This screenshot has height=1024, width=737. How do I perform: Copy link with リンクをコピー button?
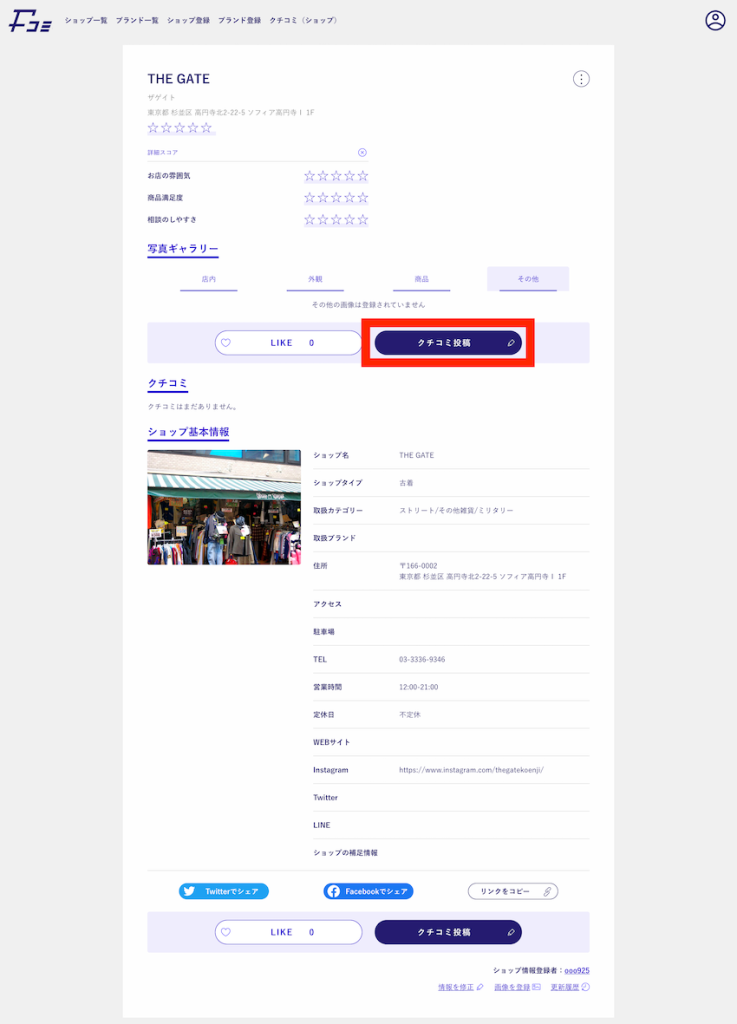(x=512, y=891)
